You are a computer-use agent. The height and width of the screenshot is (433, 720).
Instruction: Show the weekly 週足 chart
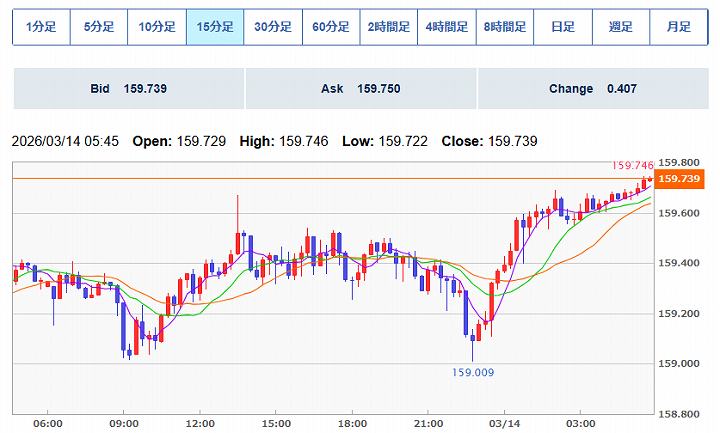coord(621,27)
